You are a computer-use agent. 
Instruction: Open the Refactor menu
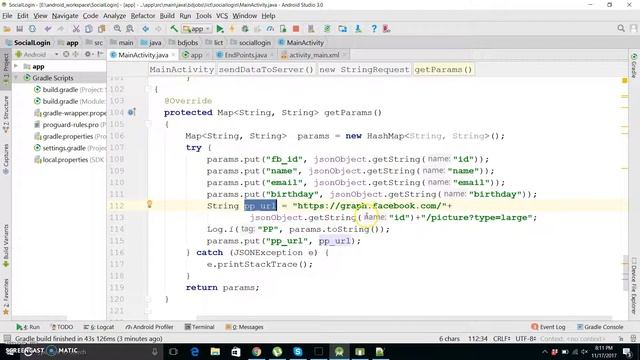pyautogui.click(x=143, y=16)
